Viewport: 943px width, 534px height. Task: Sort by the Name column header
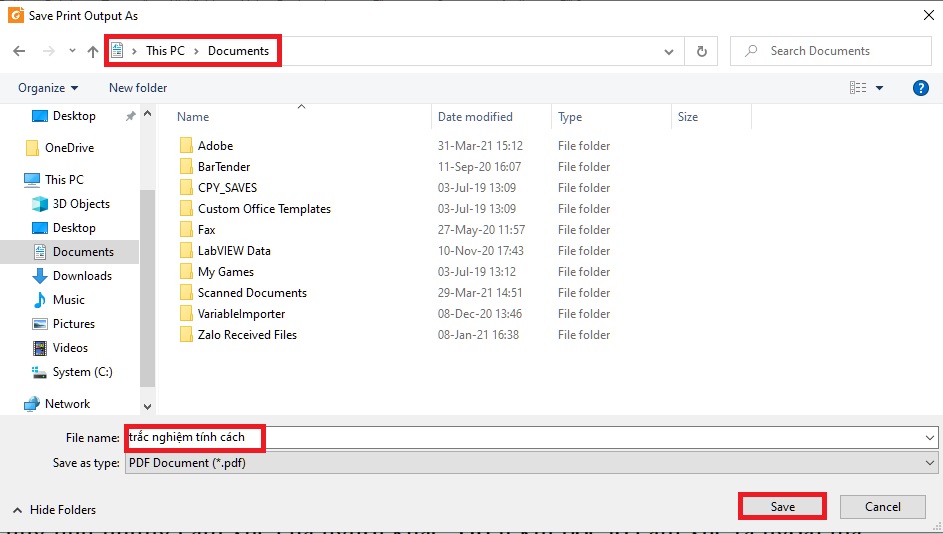[192, 117]
